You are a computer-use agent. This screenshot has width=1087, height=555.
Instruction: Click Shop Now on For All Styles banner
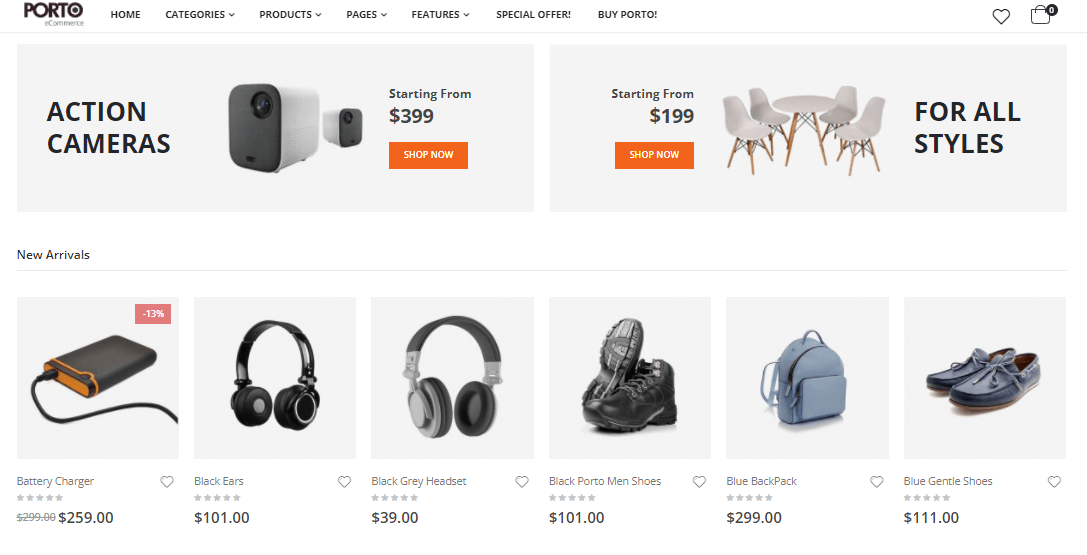654,155
